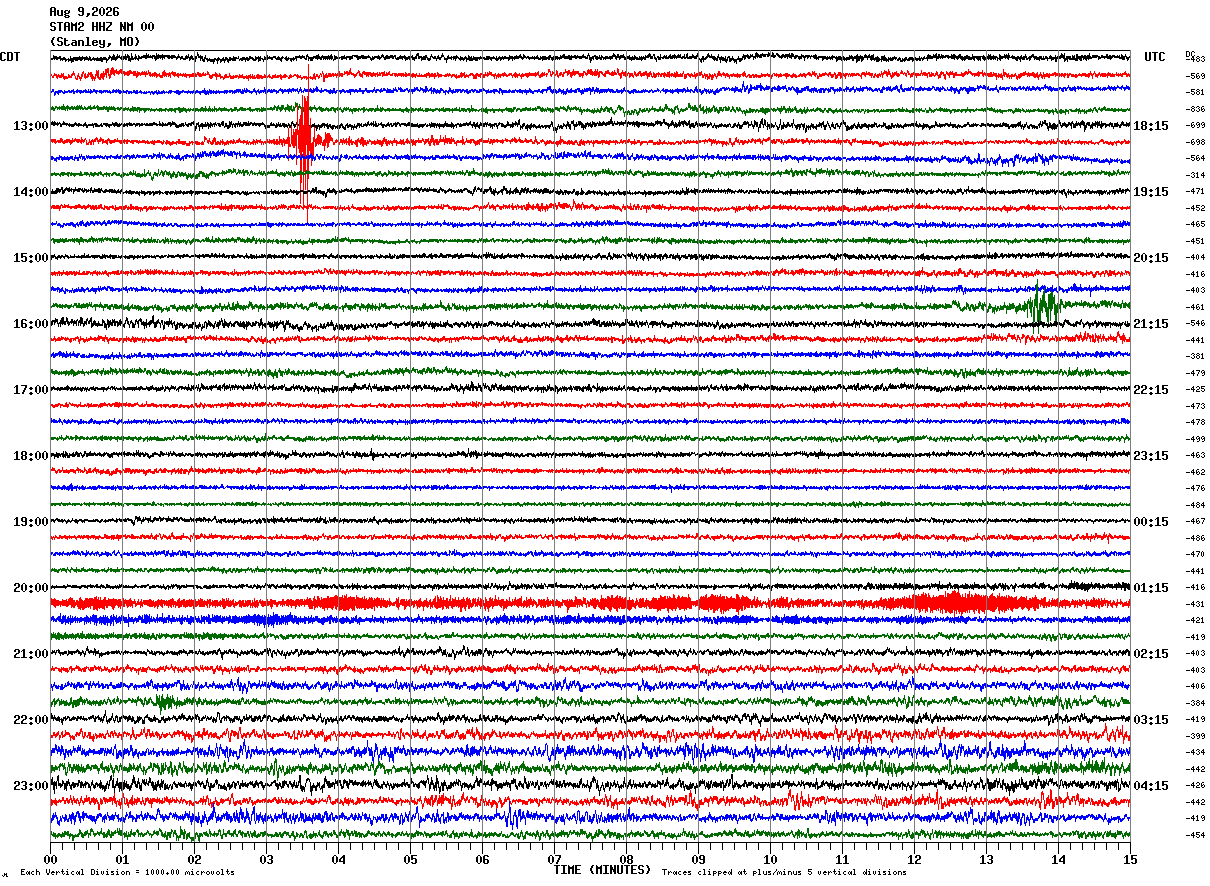The width and height of the screenshot is (1210, 886).
Task: Select the station header STAM2 HHZ NM 00
Action: (x=101, y=27)
